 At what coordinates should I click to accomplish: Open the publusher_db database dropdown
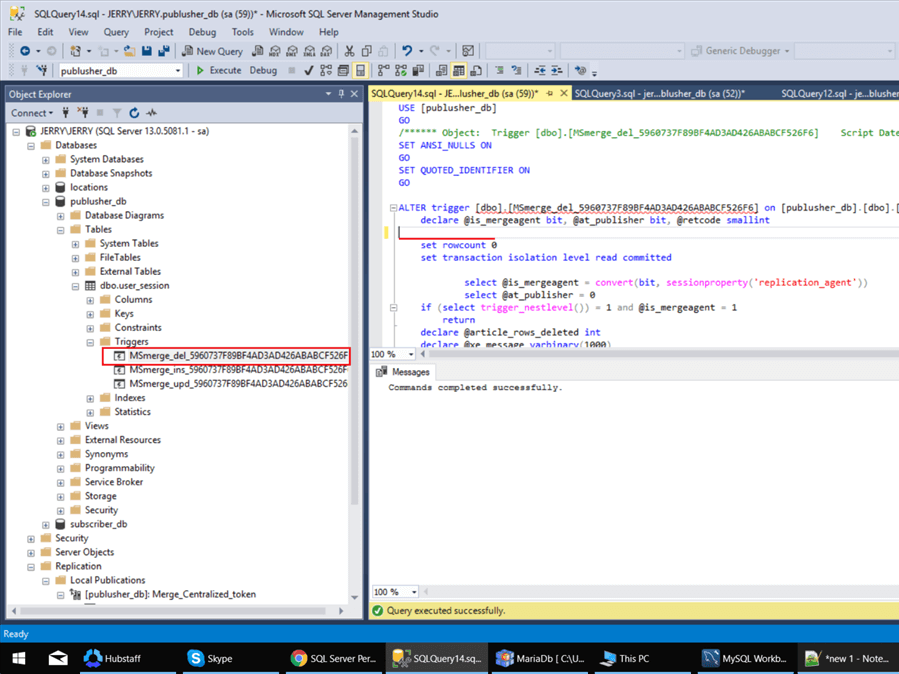click(x=178, y=71)
